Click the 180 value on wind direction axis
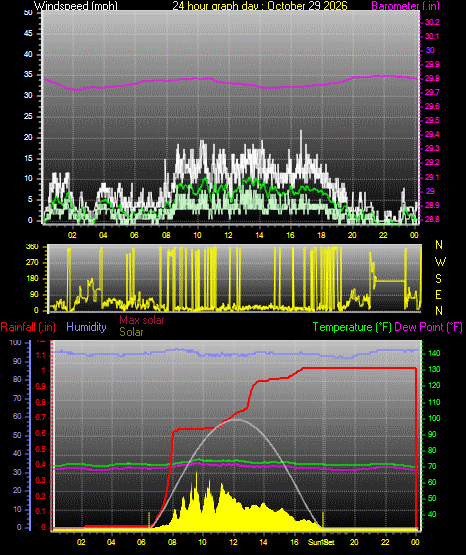 pyautogui.click(x=32, y=279)
